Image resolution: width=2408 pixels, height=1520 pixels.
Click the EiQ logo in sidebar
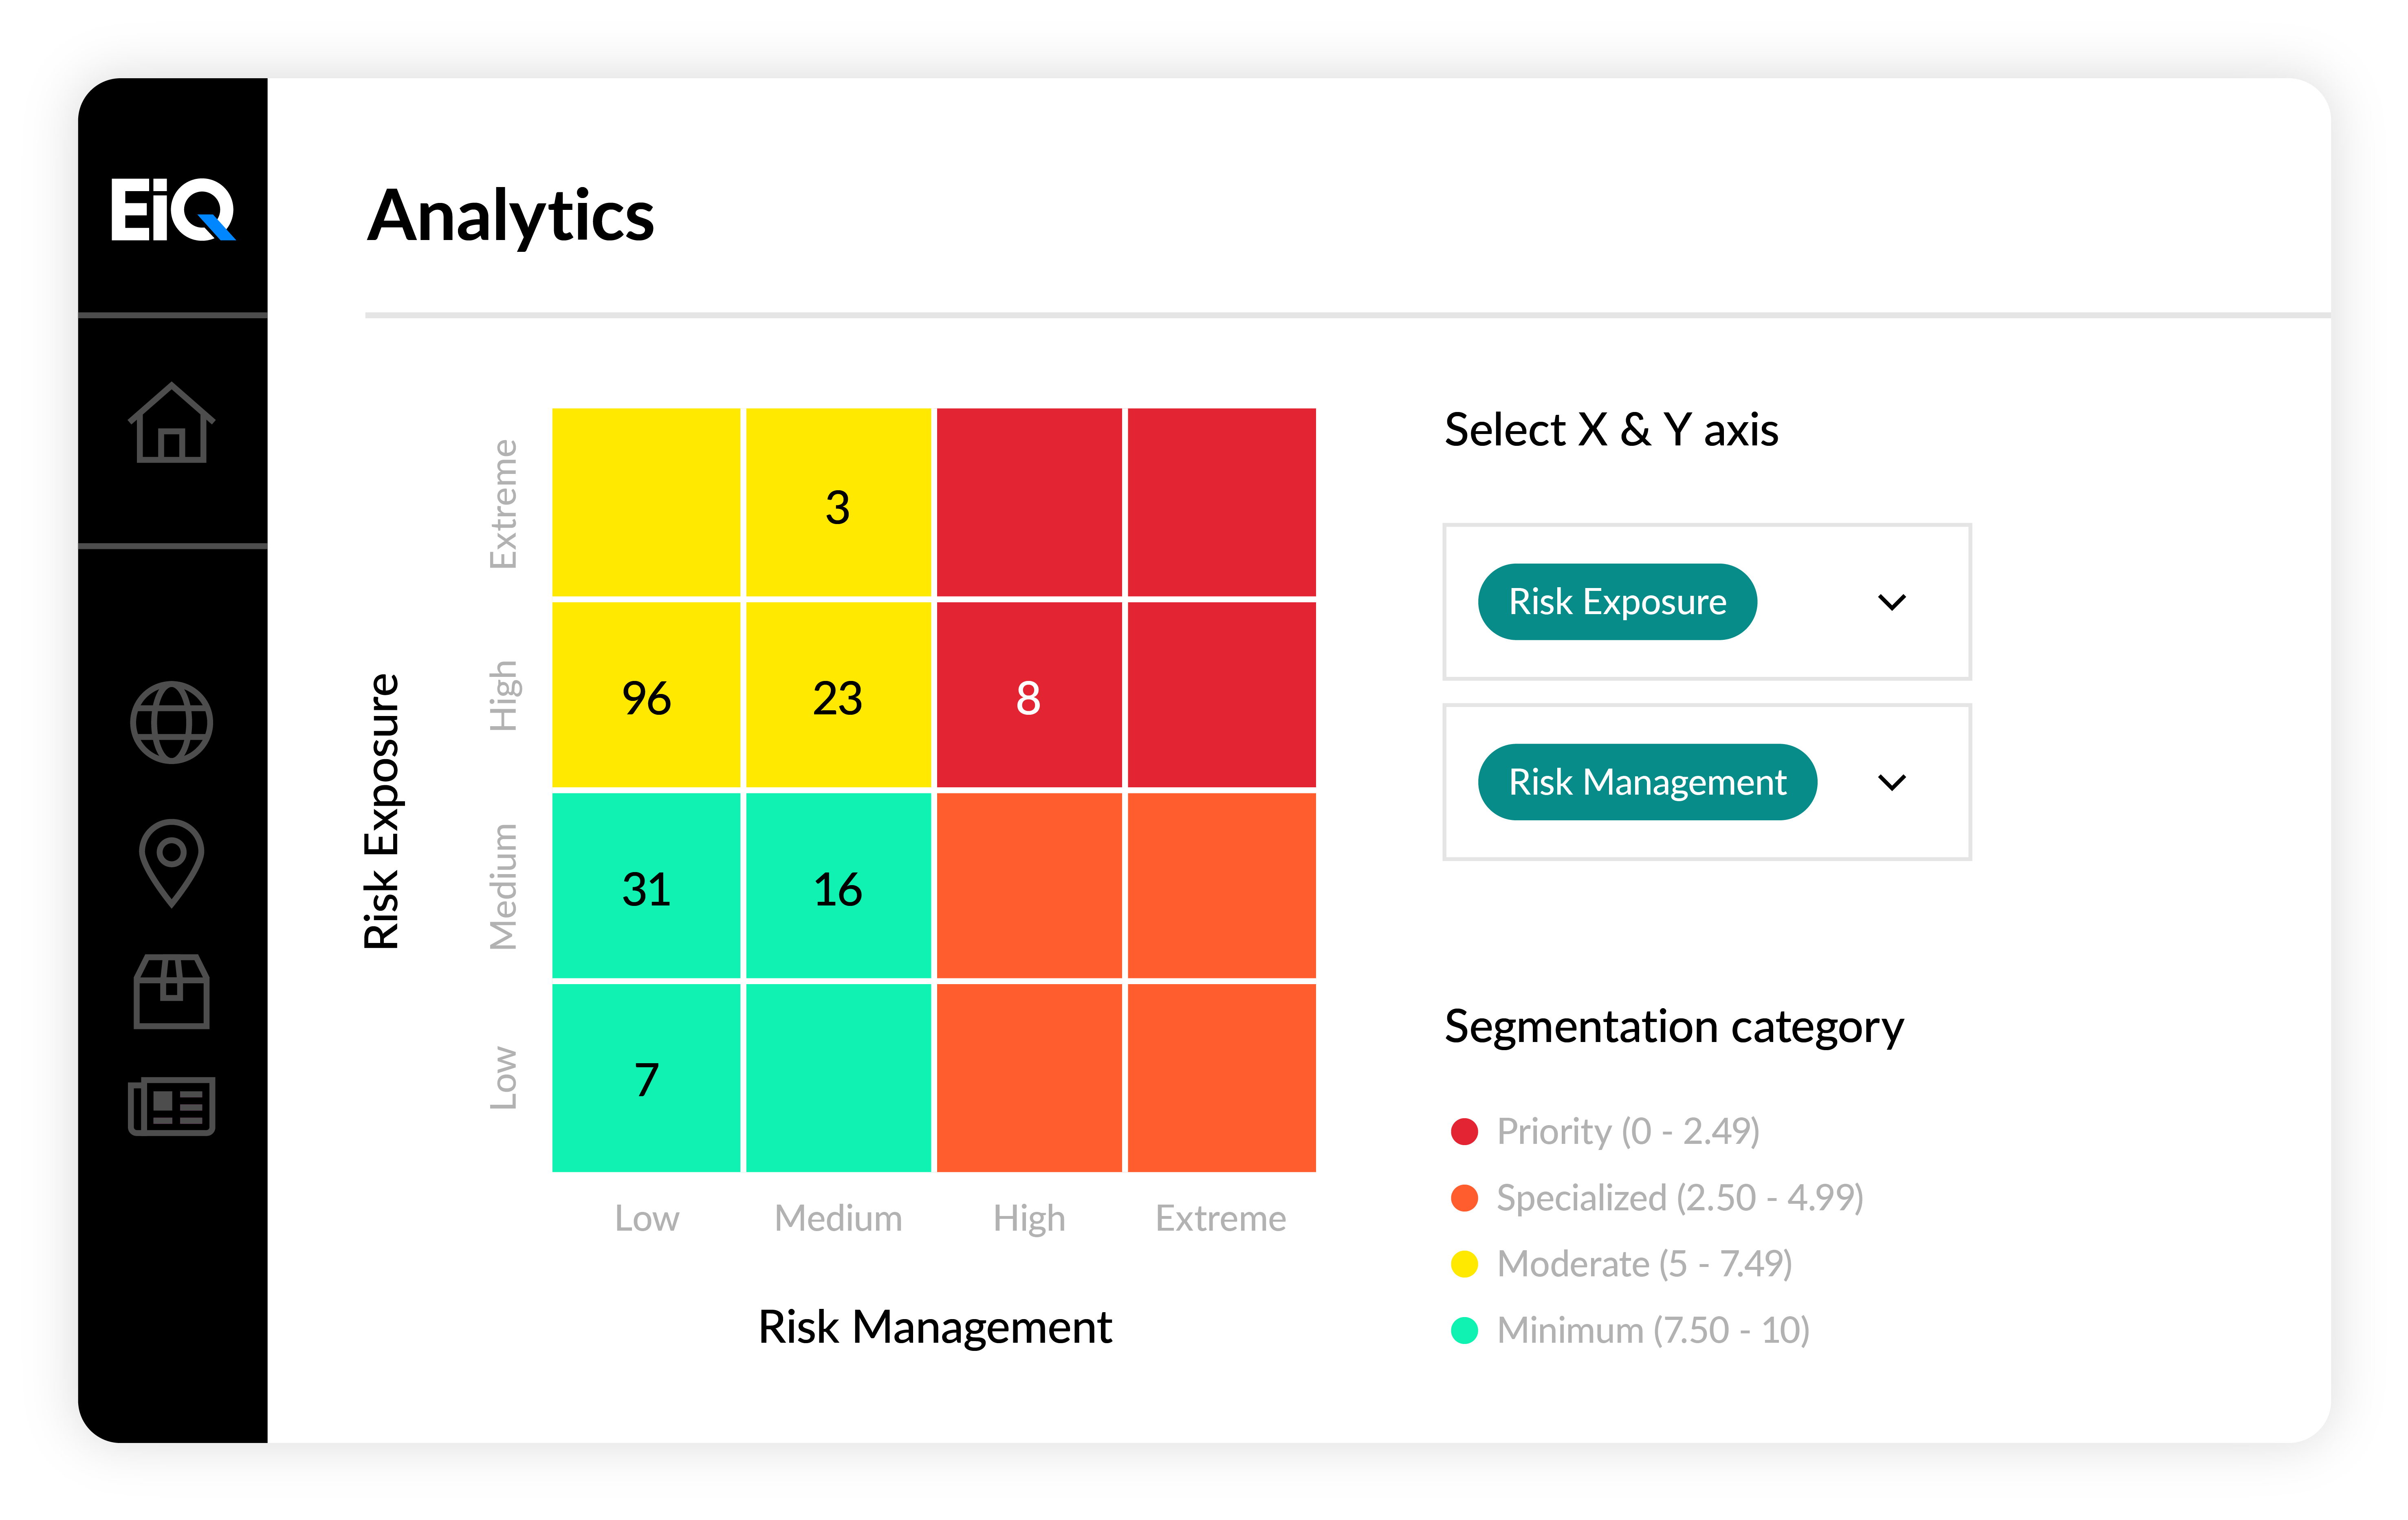click(x=172, y=209)
